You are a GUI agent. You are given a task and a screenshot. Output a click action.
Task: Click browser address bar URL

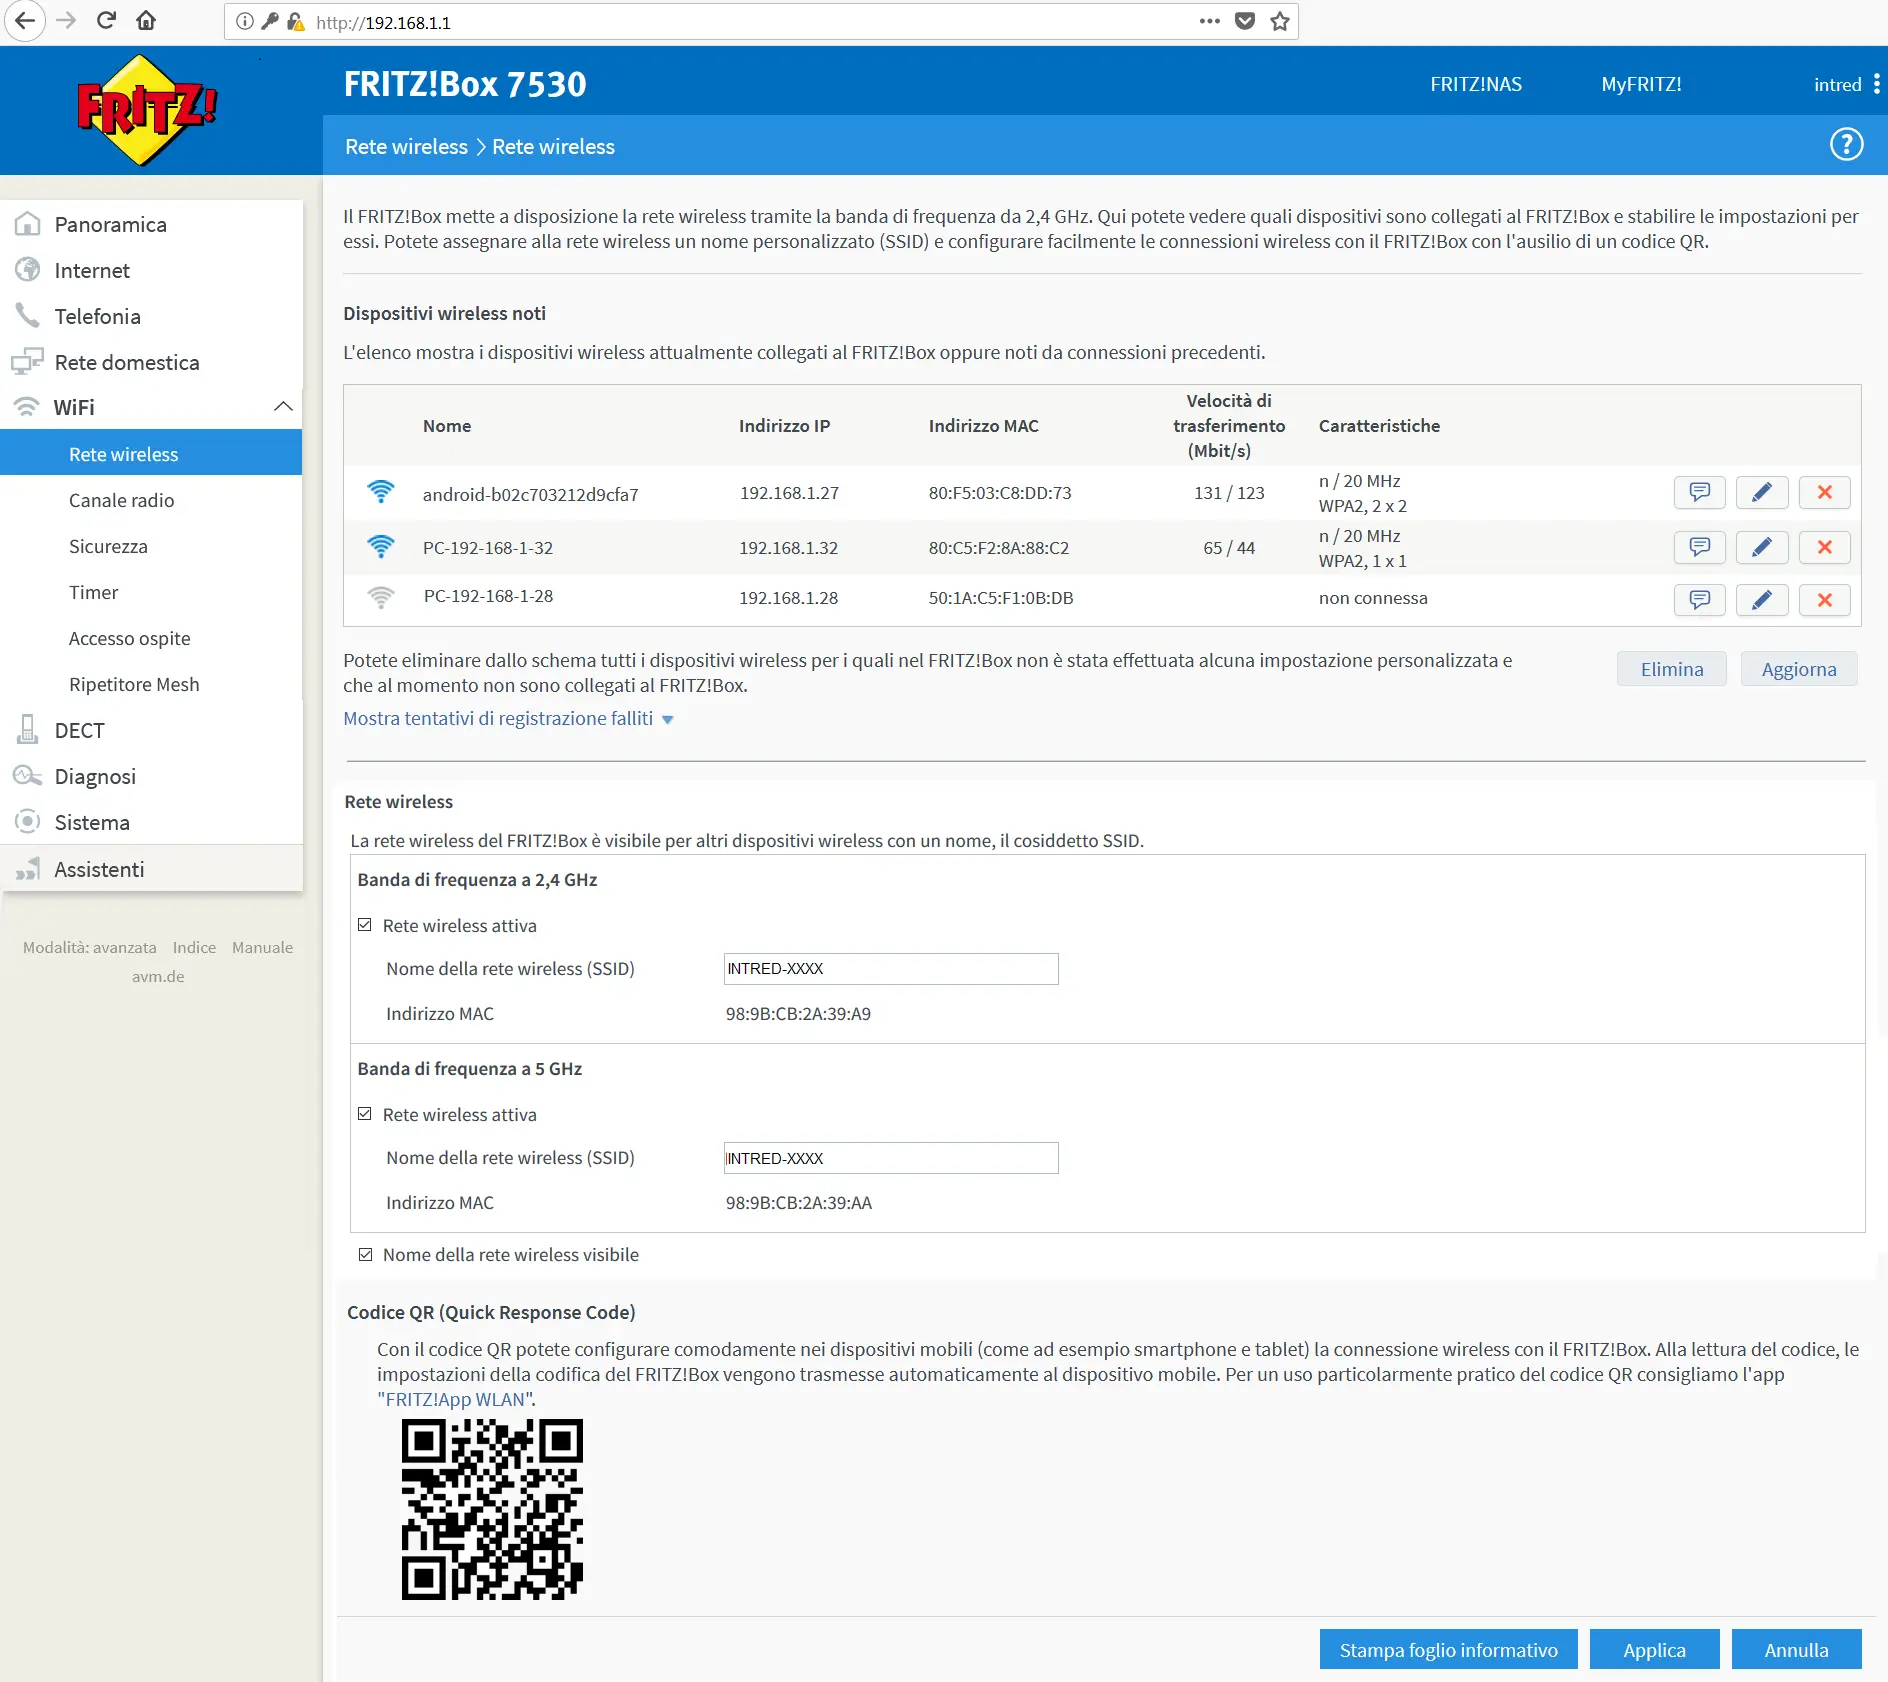(383, 22)
